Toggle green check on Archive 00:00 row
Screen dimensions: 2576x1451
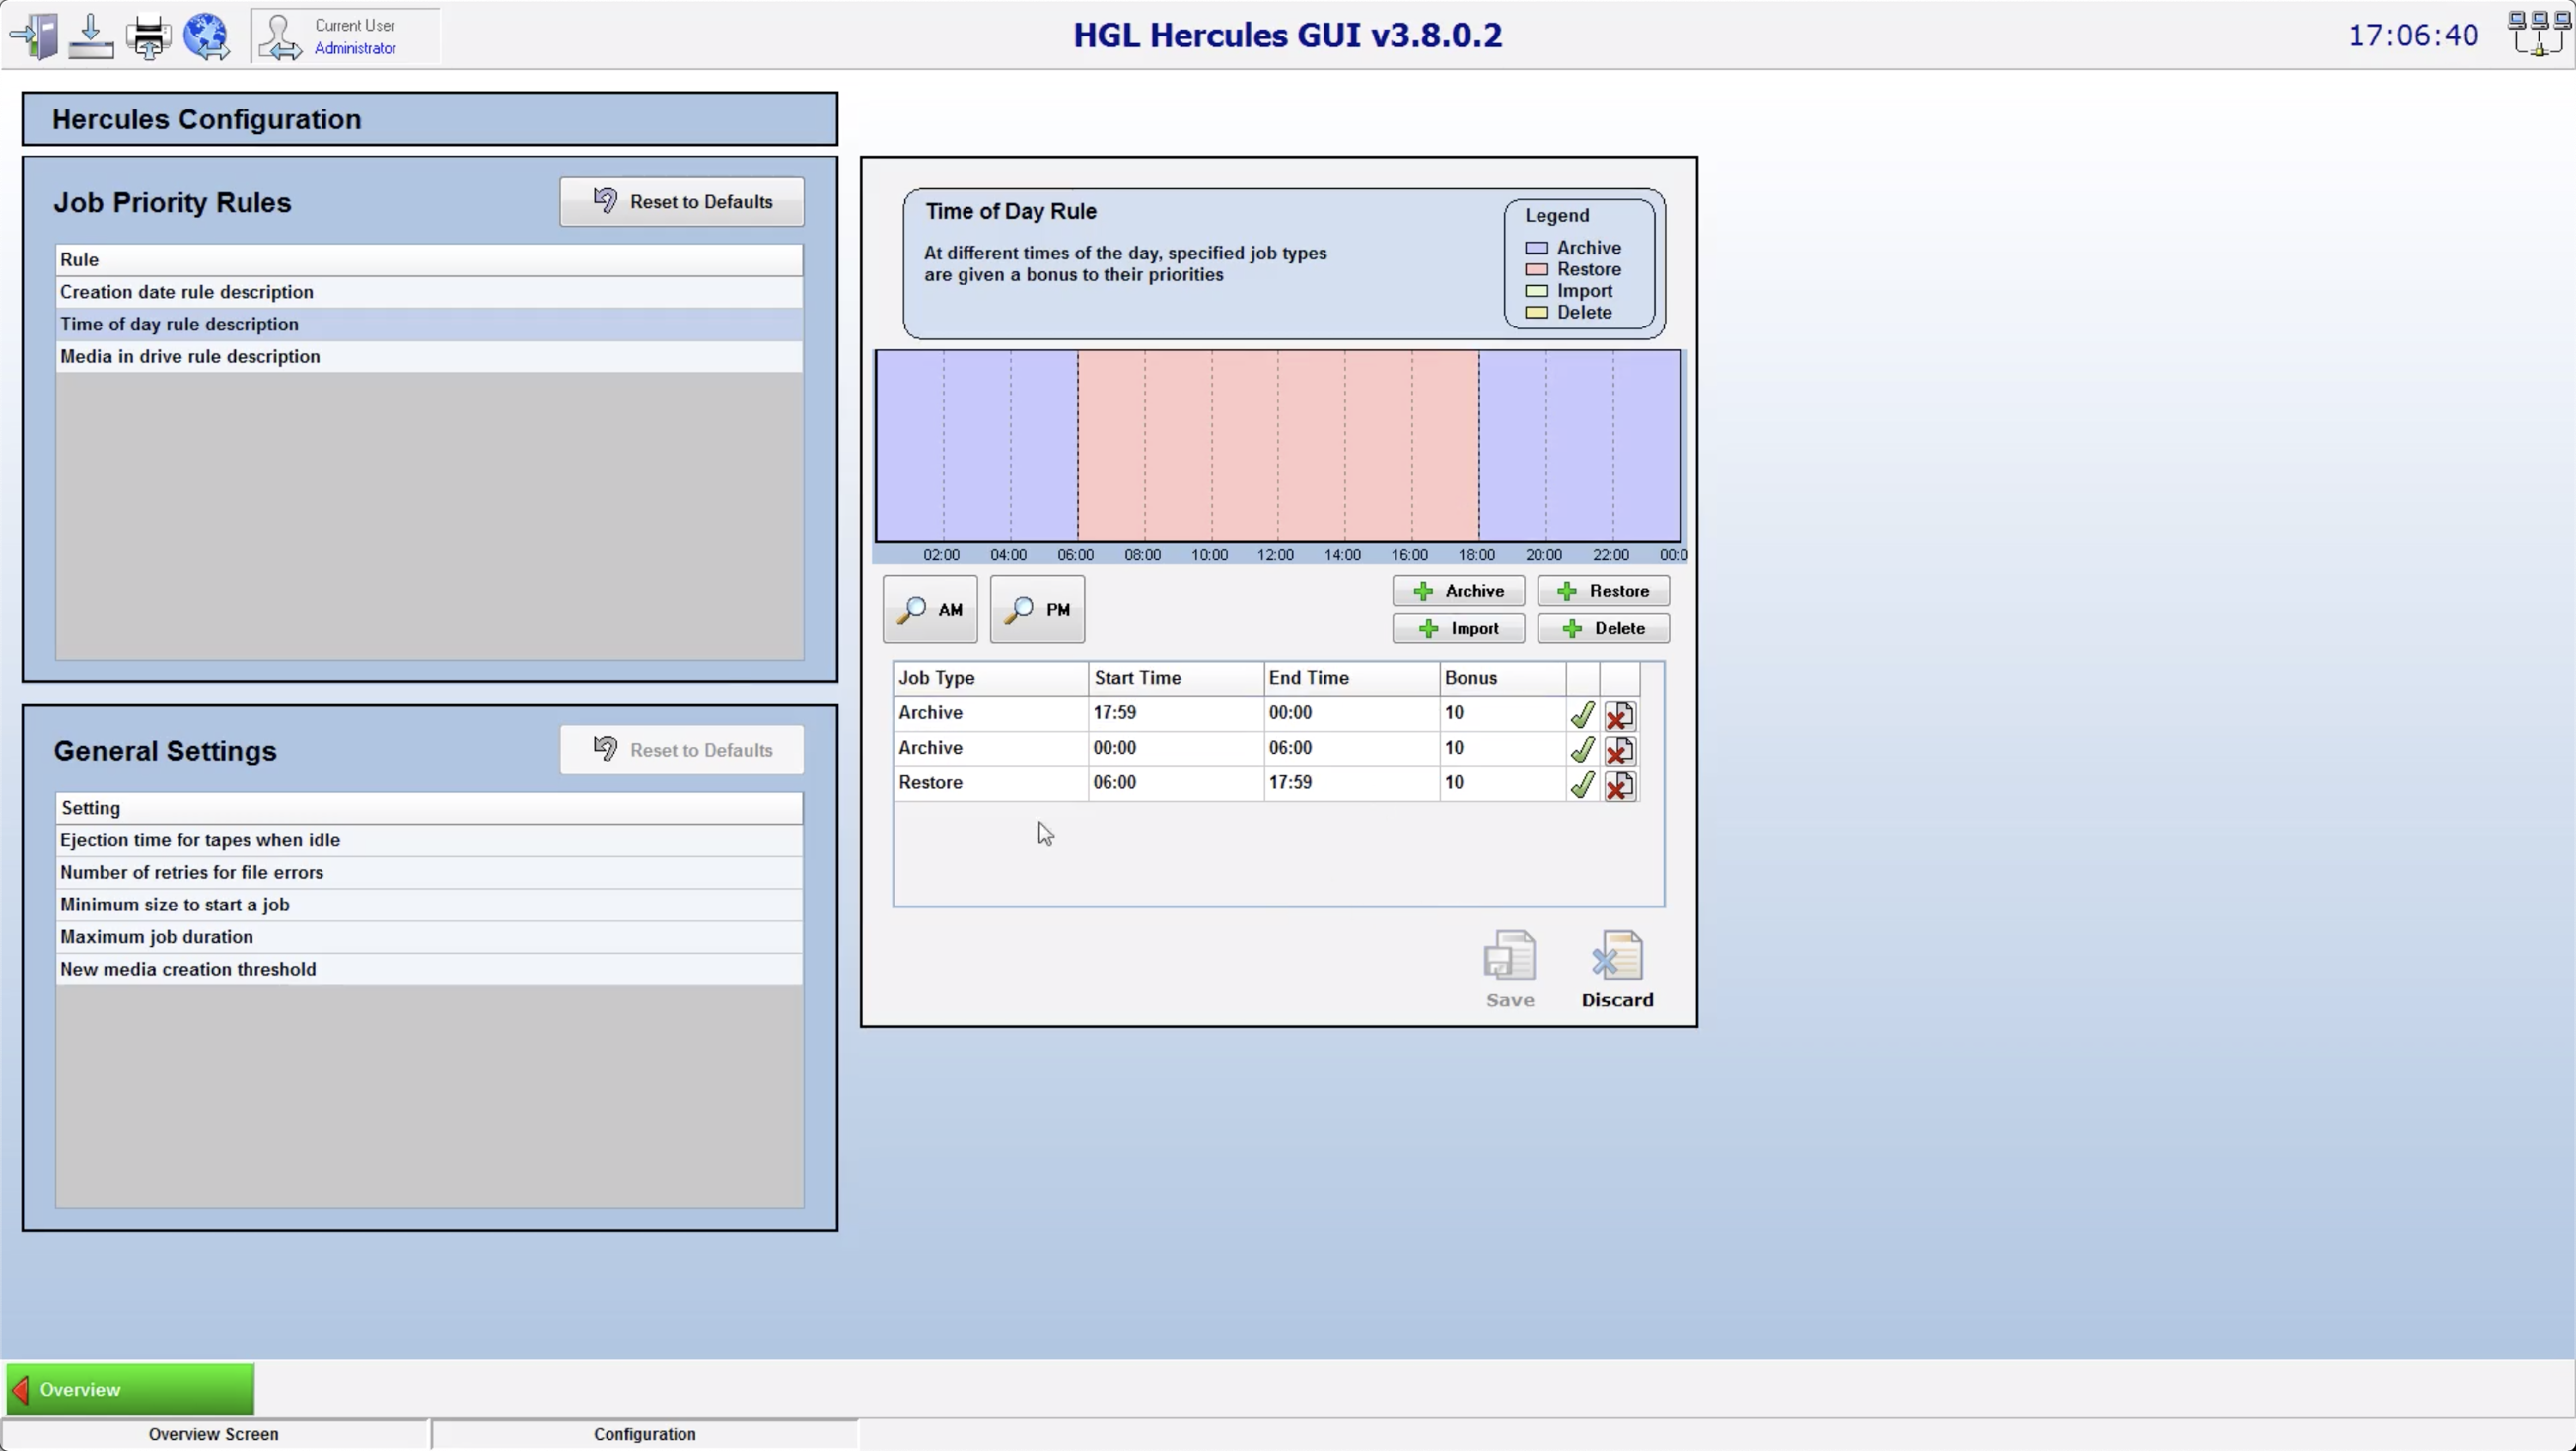pyautogui.click(x=1582, y=749)
